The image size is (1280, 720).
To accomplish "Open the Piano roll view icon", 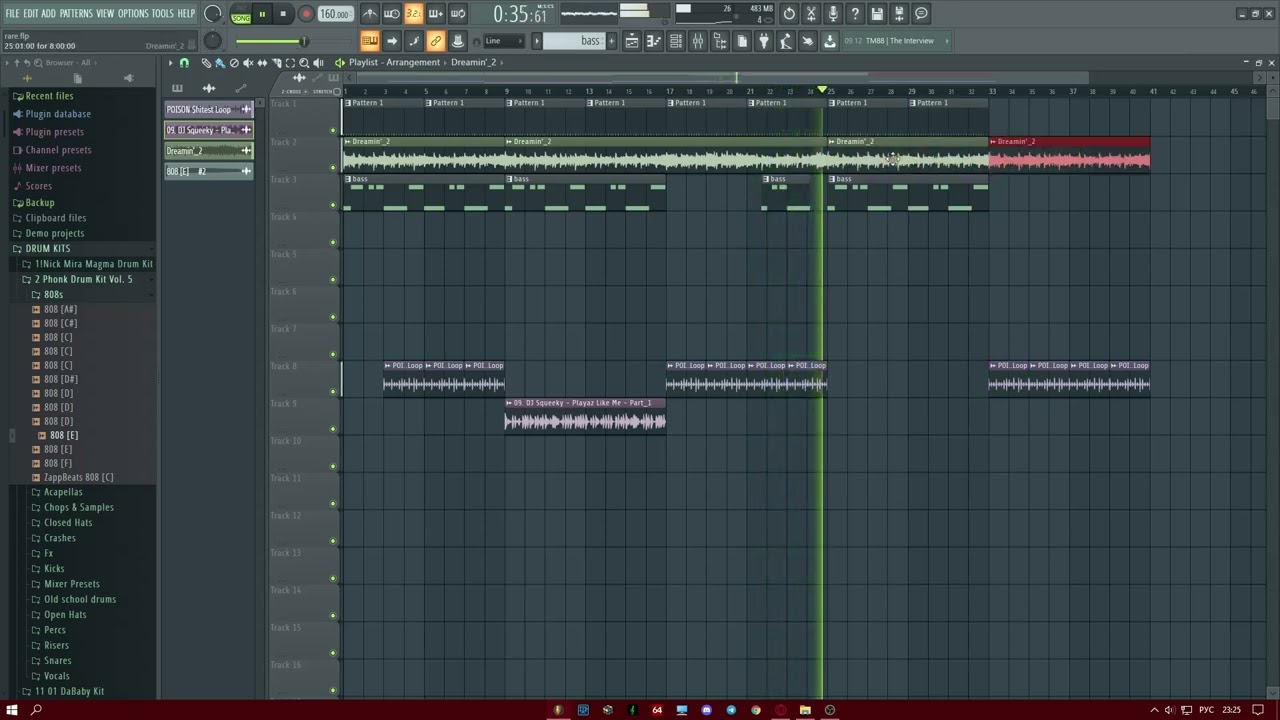I will tap(654, 41).
